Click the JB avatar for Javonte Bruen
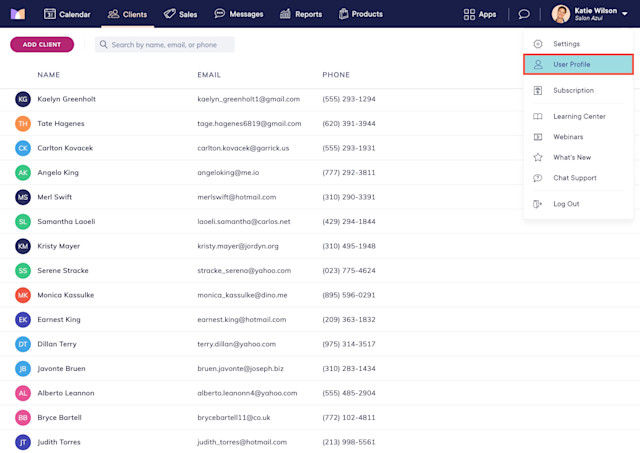The image size is (640, 453). click(x=23, y=369)
